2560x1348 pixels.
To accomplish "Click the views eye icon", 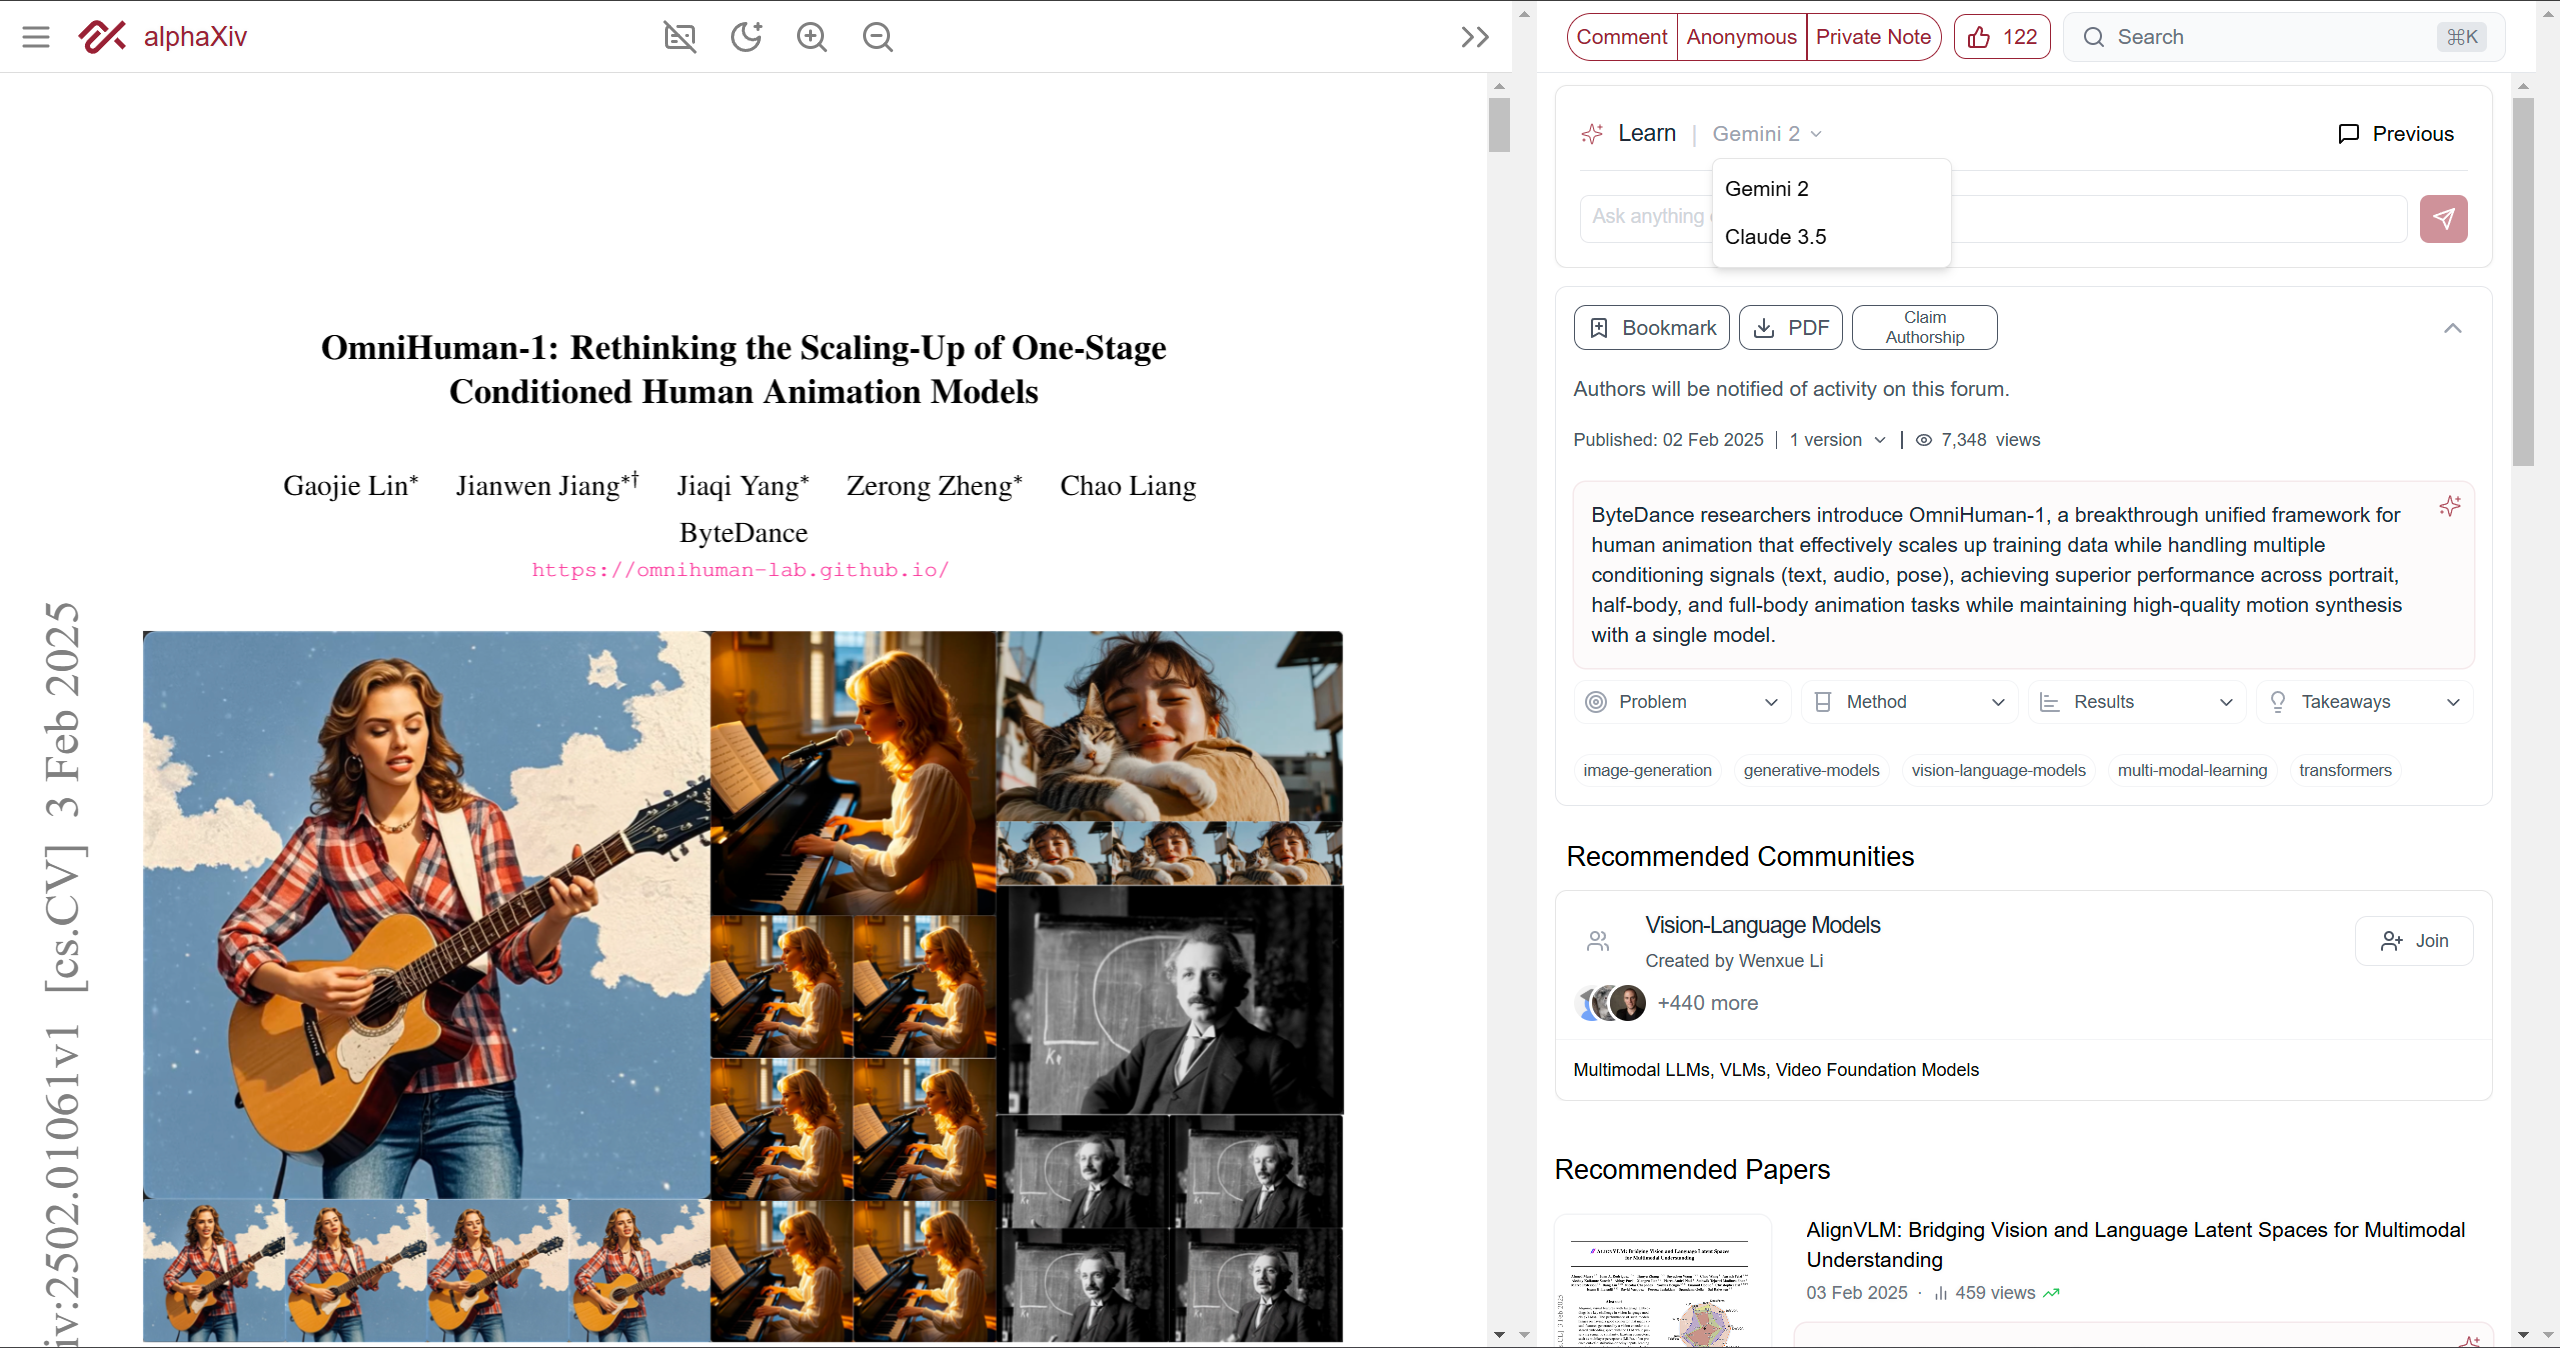I will 1923,440.
